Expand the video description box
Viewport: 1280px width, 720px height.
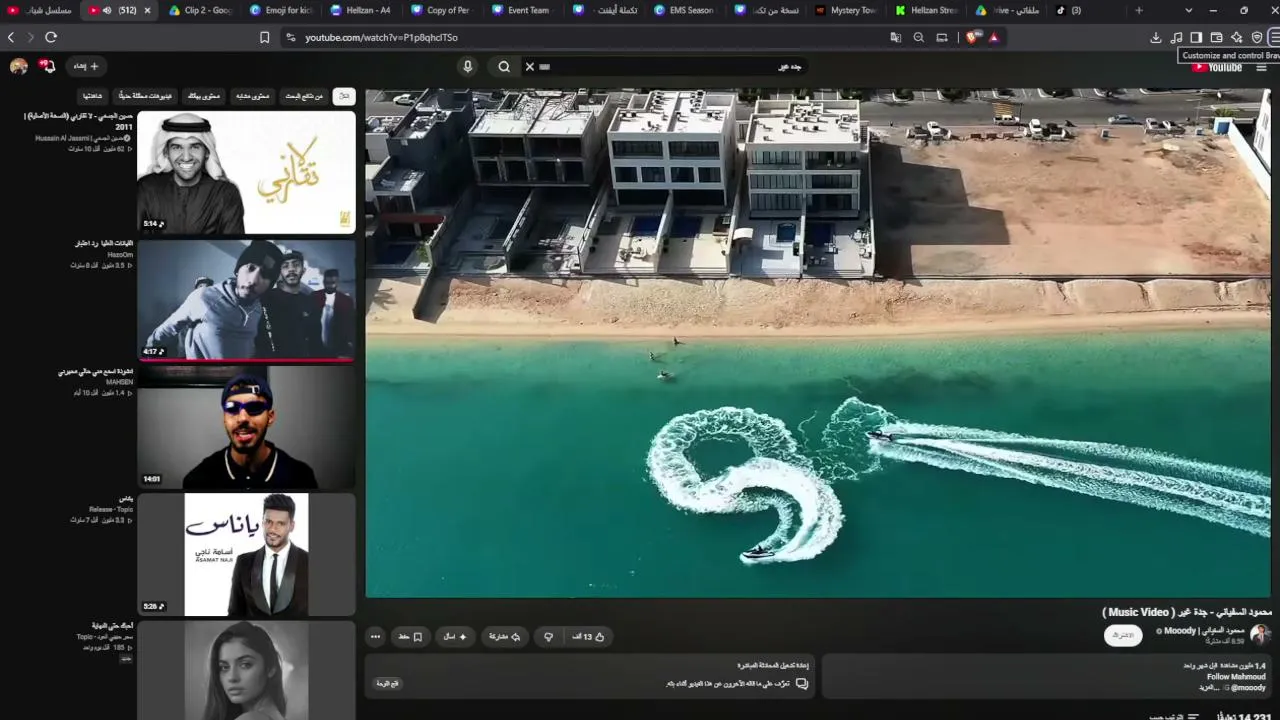point(1045,676)
